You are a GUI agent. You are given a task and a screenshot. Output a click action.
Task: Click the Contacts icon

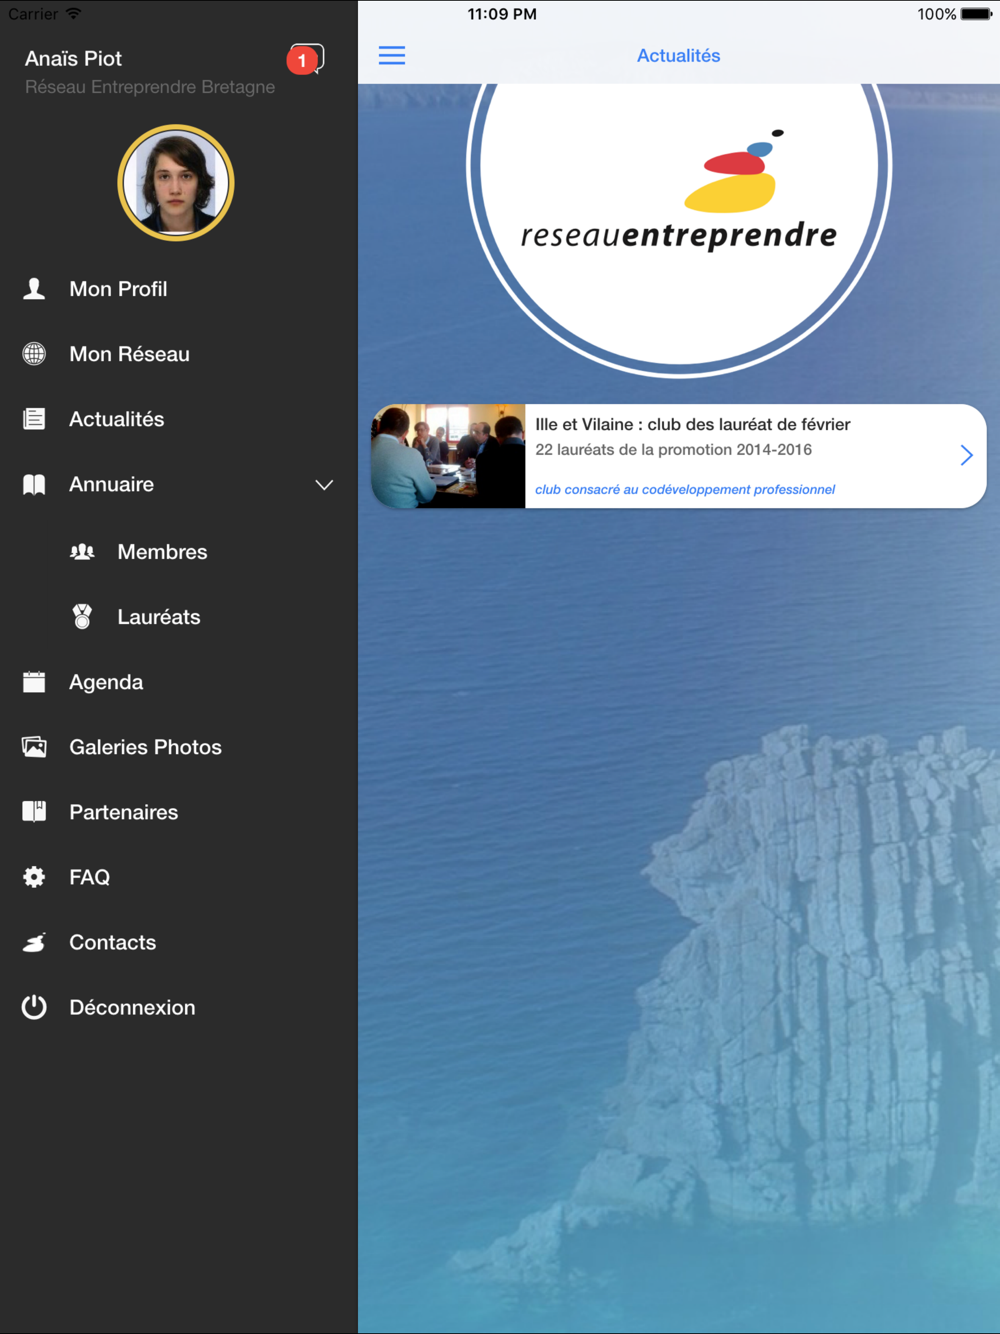coord(34,942)
